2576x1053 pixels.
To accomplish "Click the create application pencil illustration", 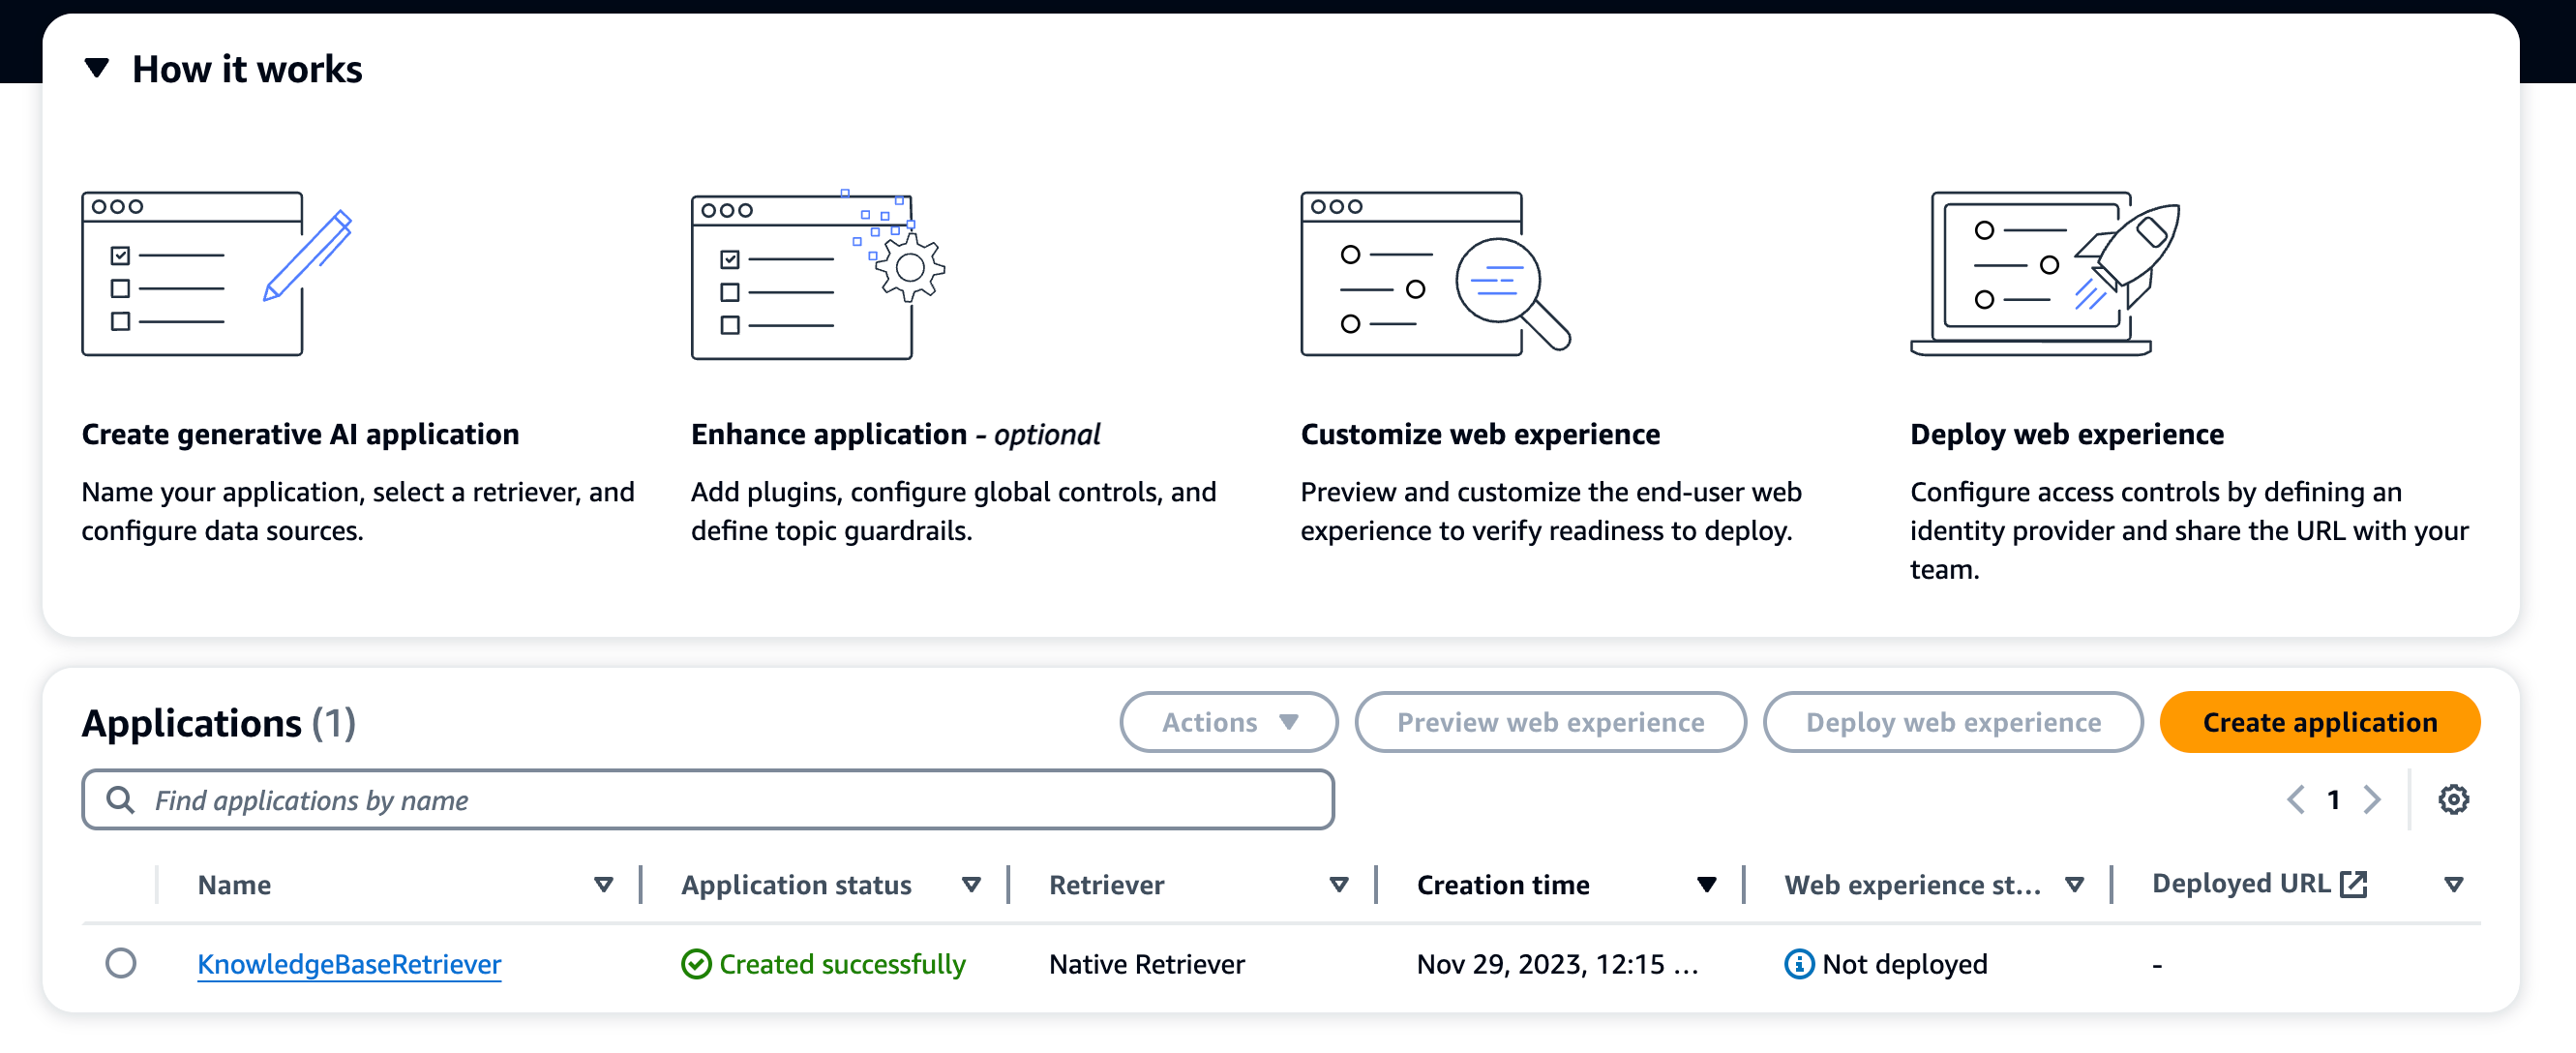I will [x=217, y=273].
